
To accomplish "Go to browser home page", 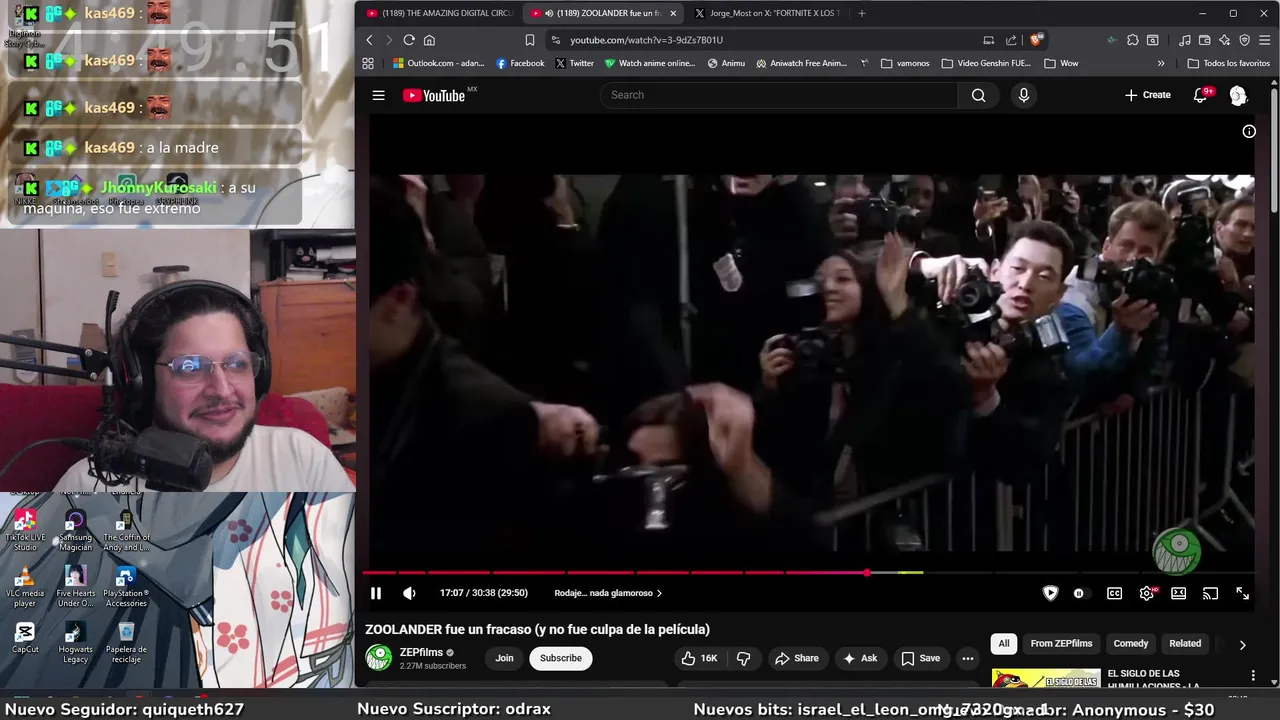I will [429, 40].
